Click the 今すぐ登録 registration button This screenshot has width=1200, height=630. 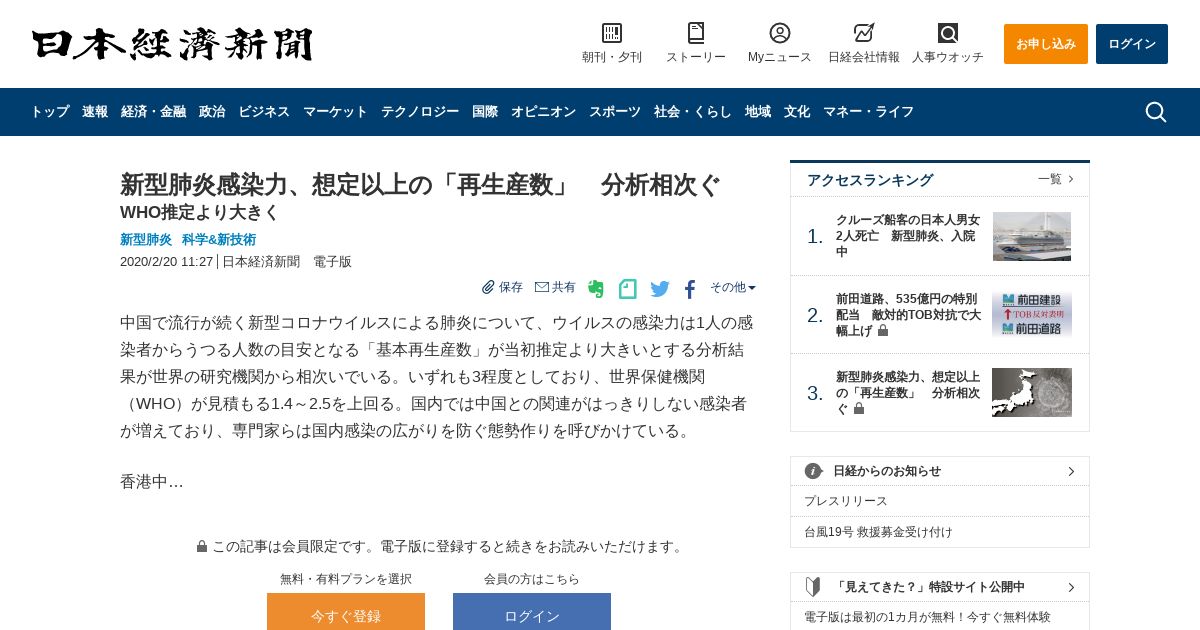[x=346, y=611]
